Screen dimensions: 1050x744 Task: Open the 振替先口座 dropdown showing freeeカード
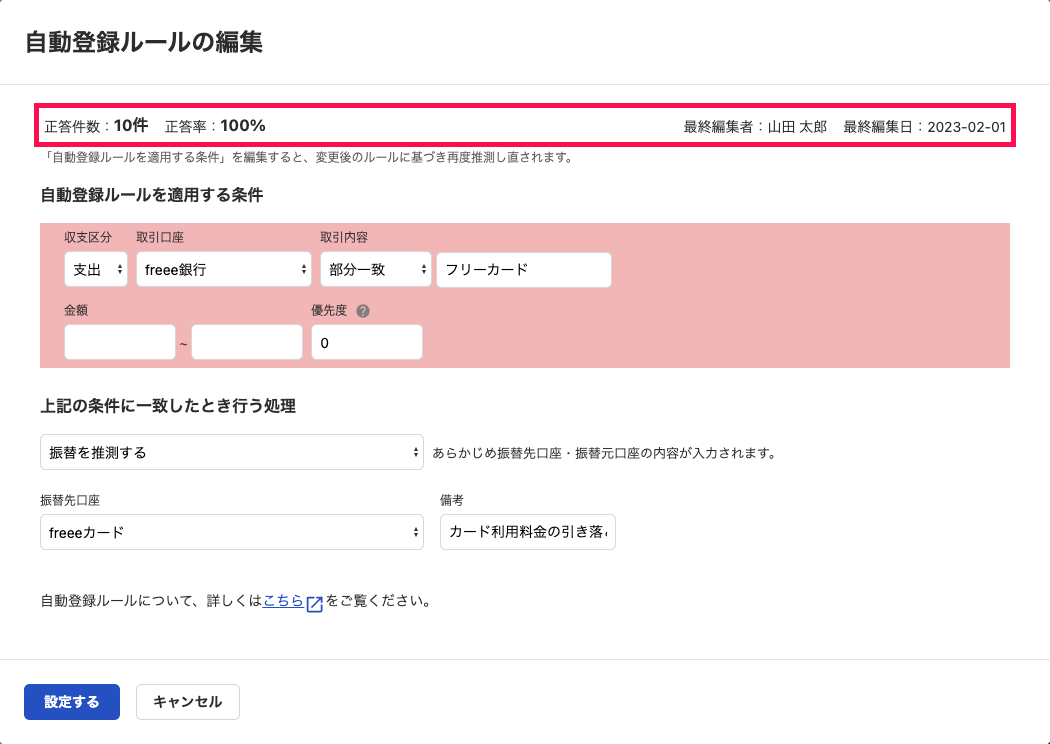(x=232, y=532)
